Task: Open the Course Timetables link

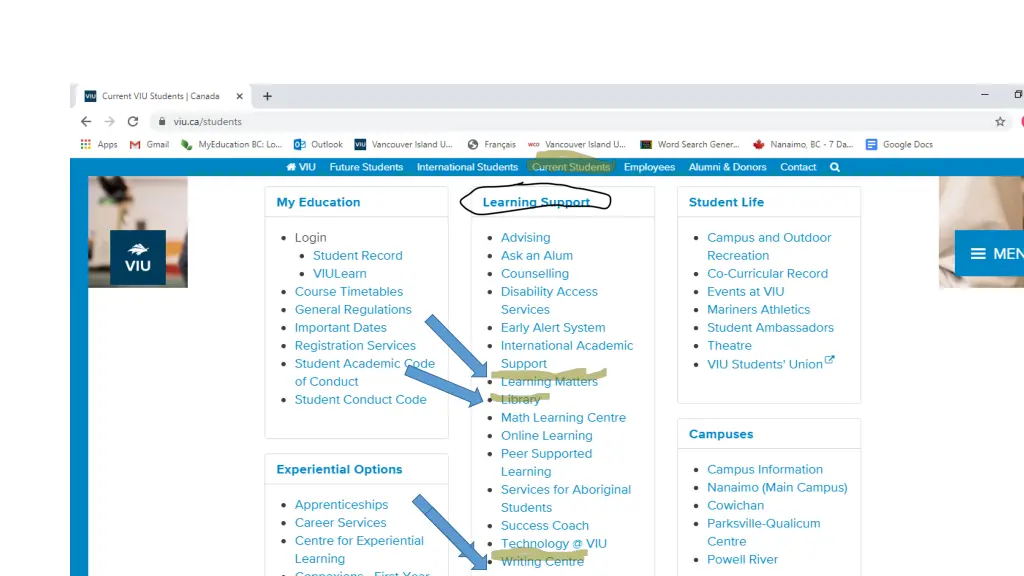Action: coord(349,291)
